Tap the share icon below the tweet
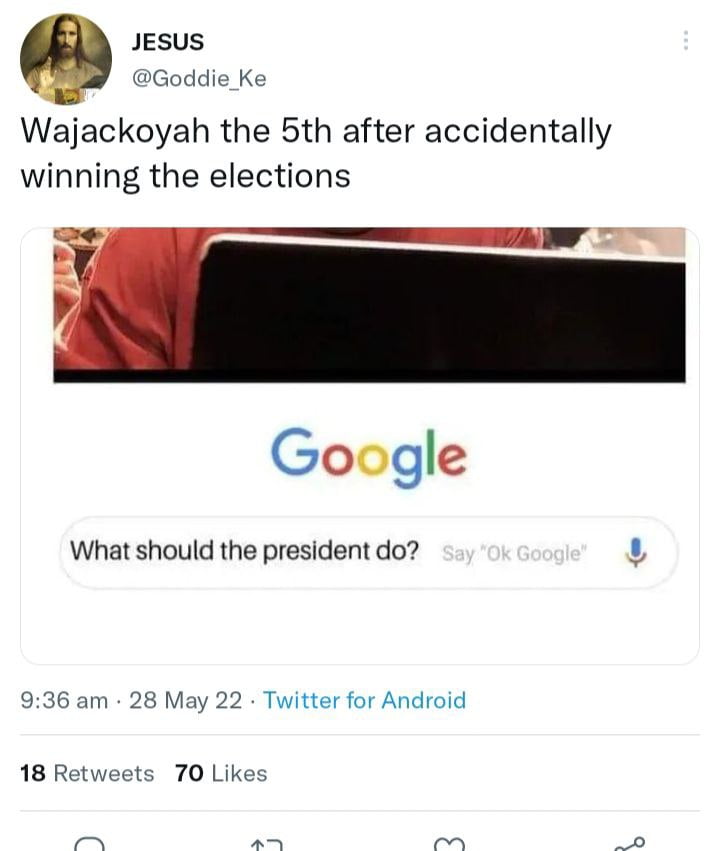Viewport: 720px width, 851px height. click(x=628, y=843)
